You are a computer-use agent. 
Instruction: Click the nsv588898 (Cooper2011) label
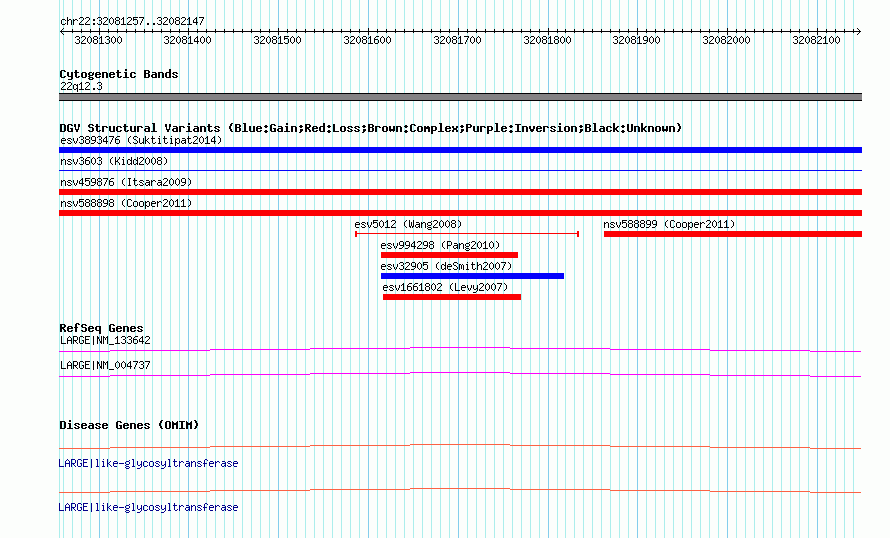[x=126, y=203]
